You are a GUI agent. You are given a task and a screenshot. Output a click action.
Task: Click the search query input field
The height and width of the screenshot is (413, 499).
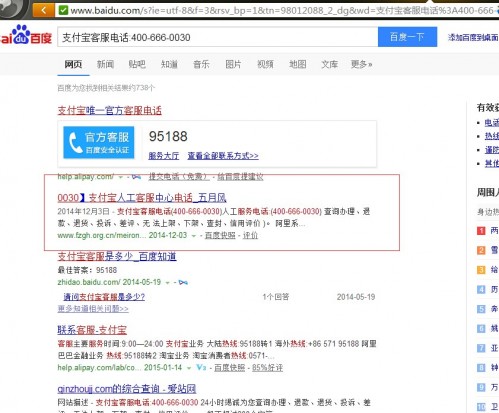coord(218,37)
